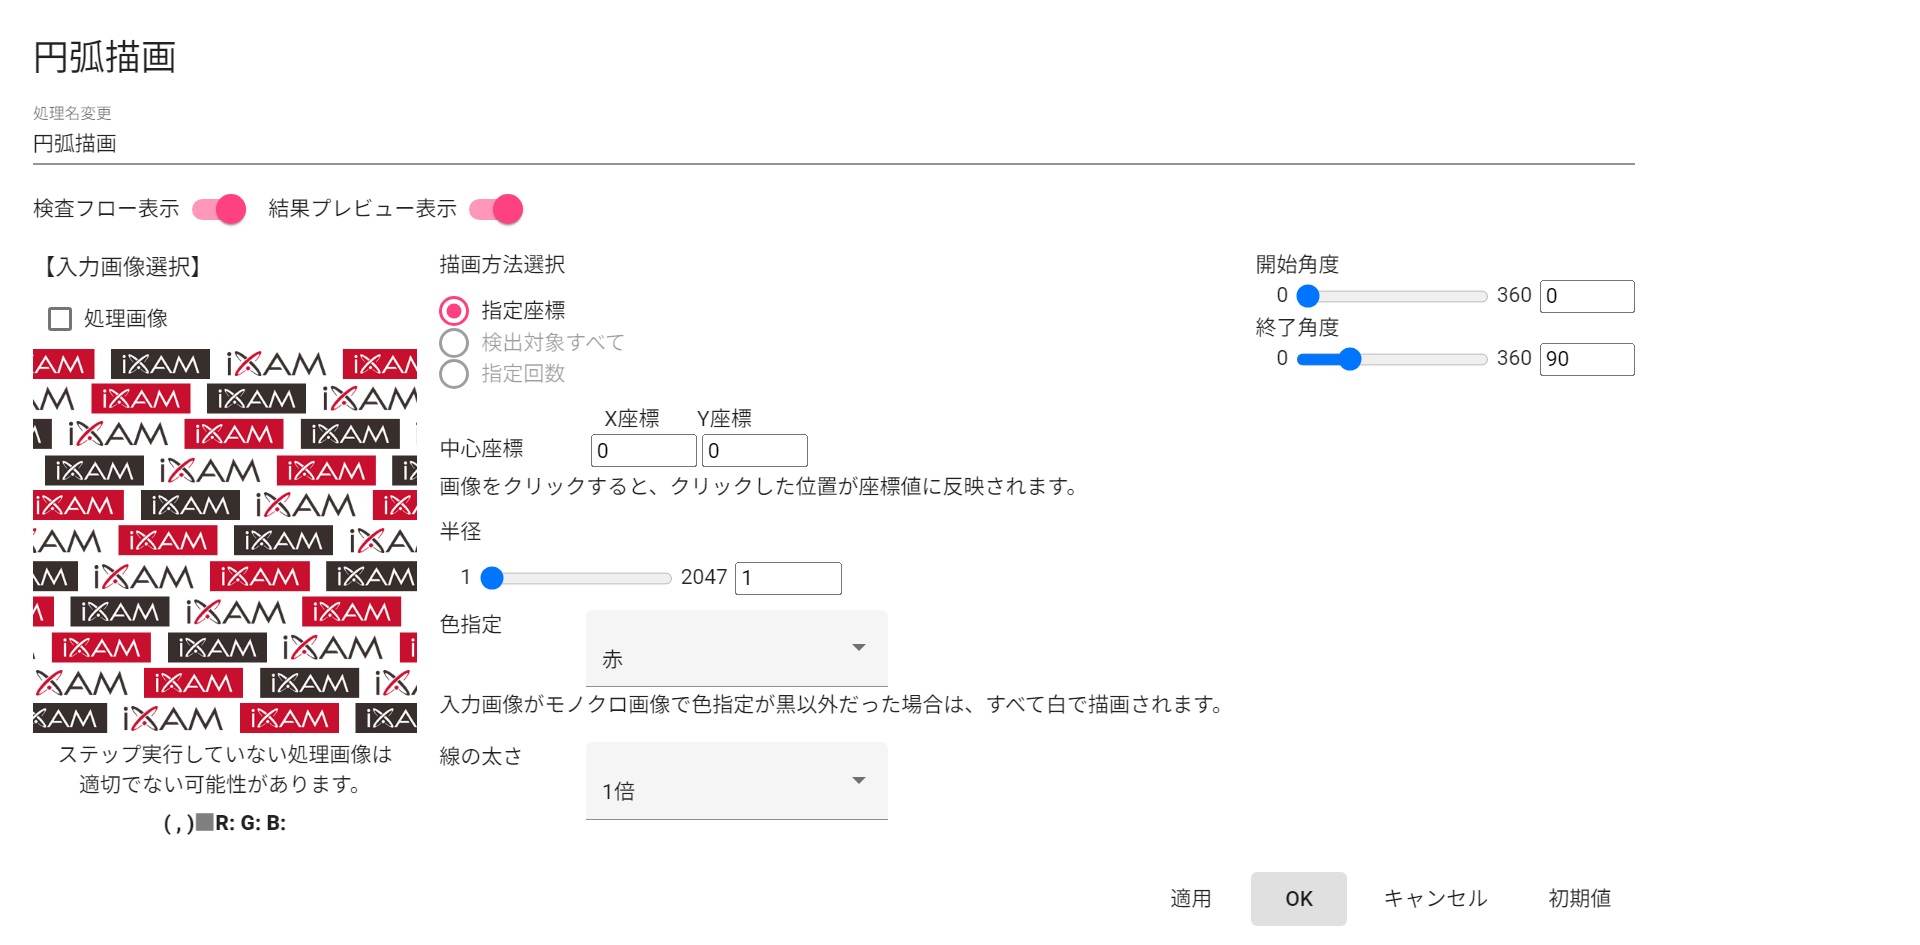Click the 開始角度 slider handle
This screenshot has width=1920, height=945.
pos(1308,296)
